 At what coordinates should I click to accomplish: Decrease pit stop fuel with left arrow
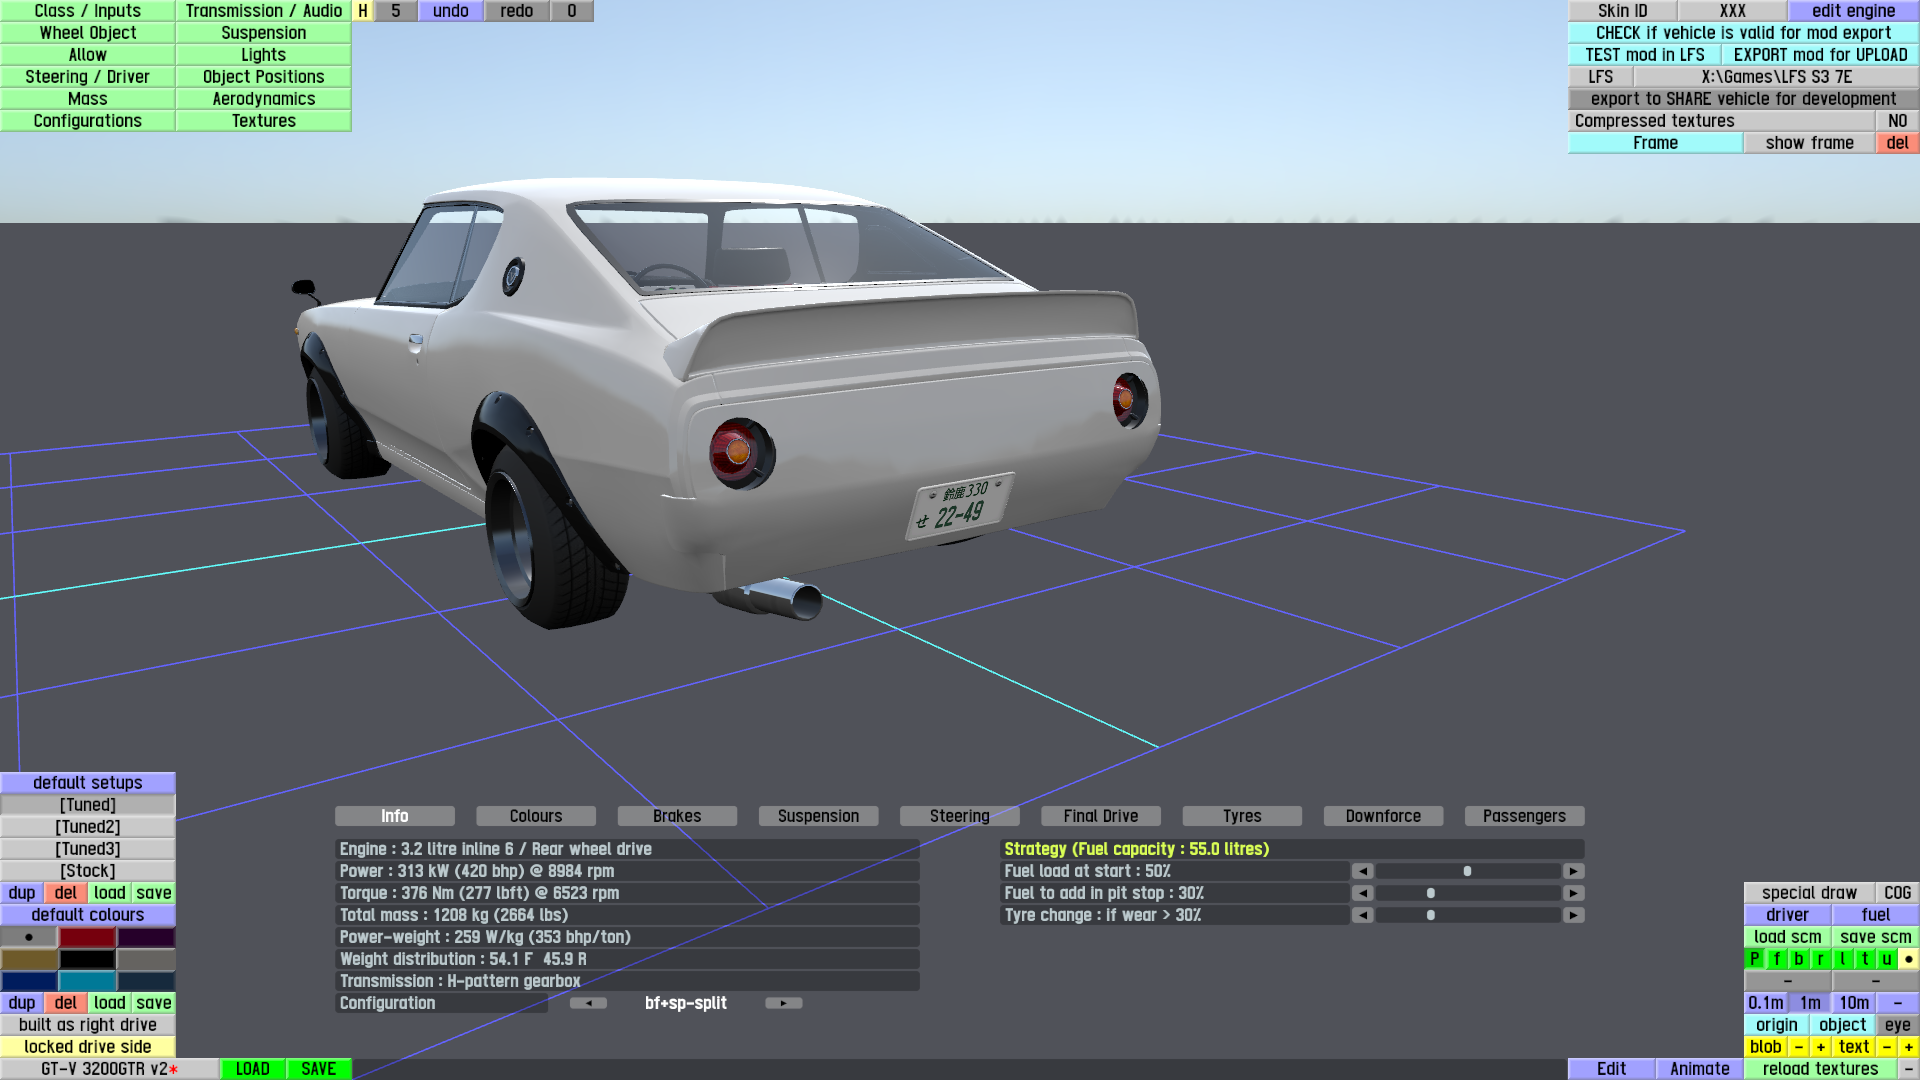tap(1362, 893)
